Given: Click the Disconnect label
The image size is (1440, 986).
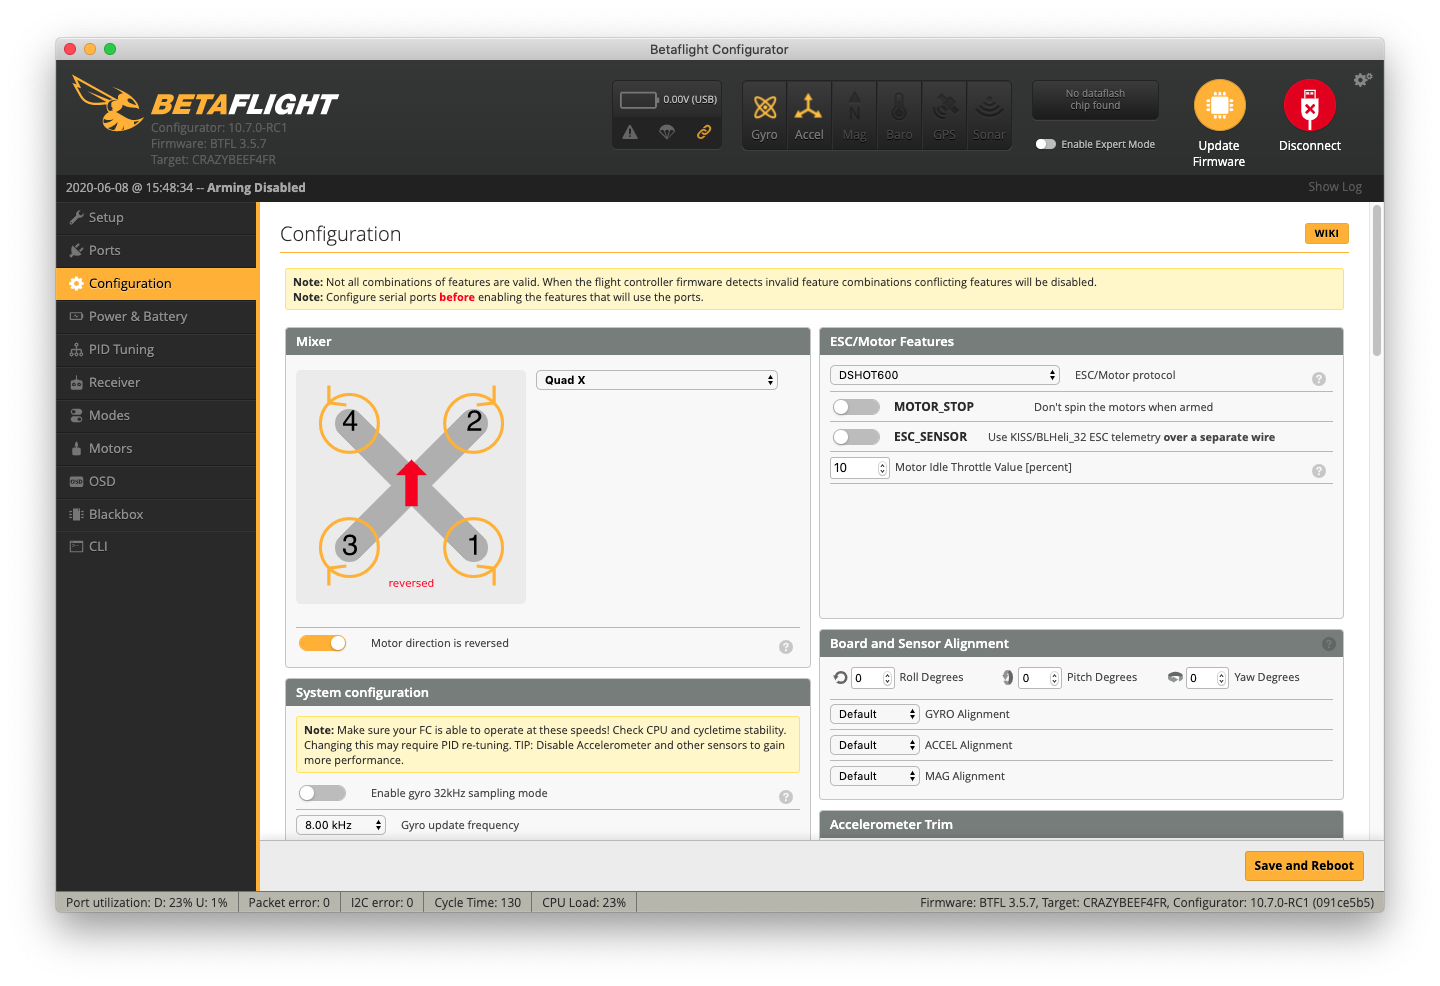Looking at the screenshot, I should click(x=1310, y=145).
